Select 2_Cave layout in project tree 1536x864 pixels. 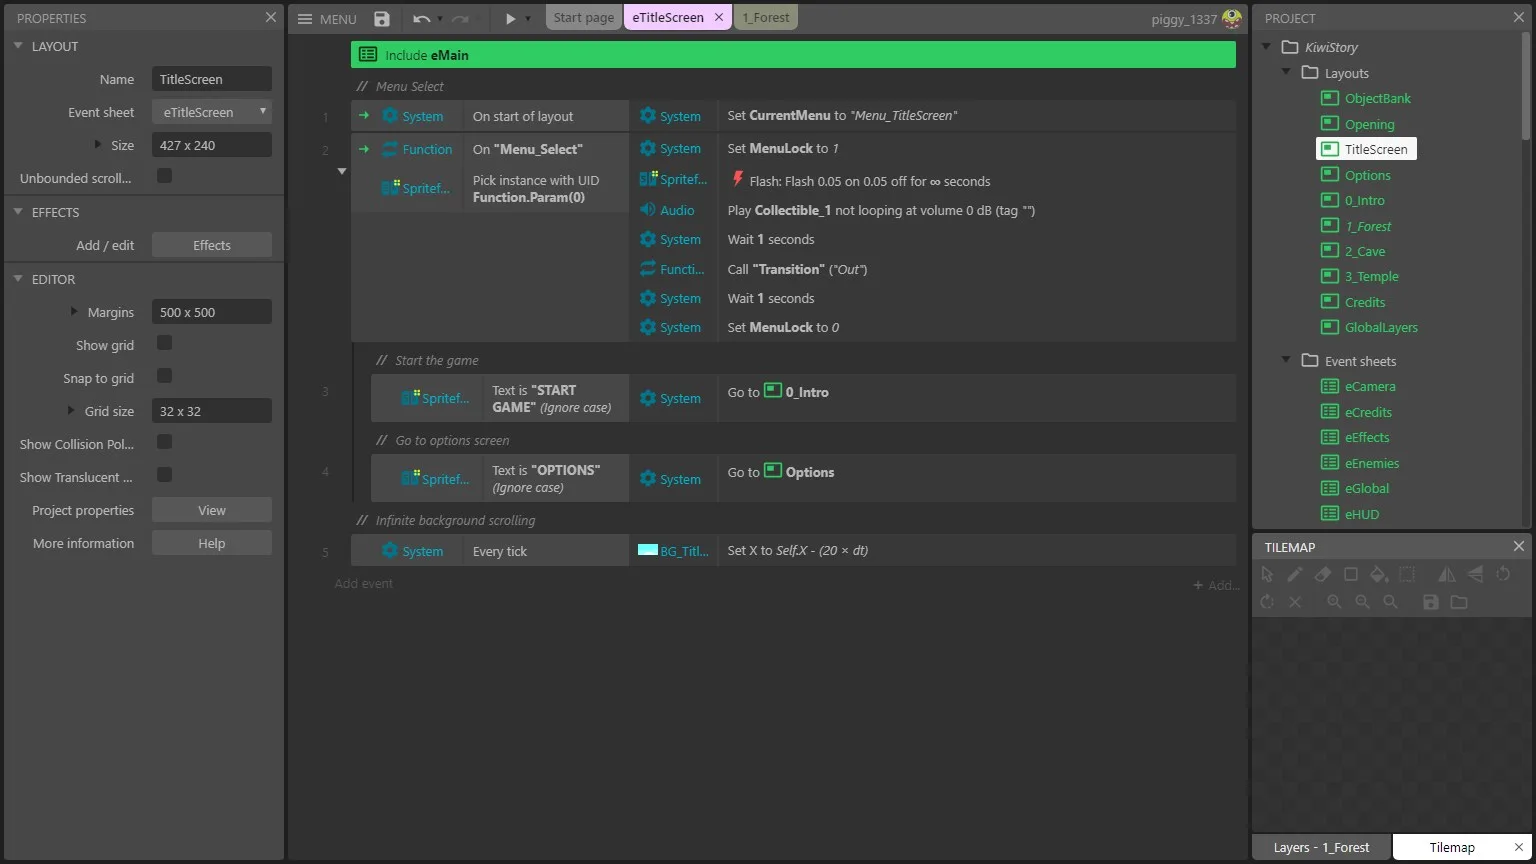(1365, 251)
